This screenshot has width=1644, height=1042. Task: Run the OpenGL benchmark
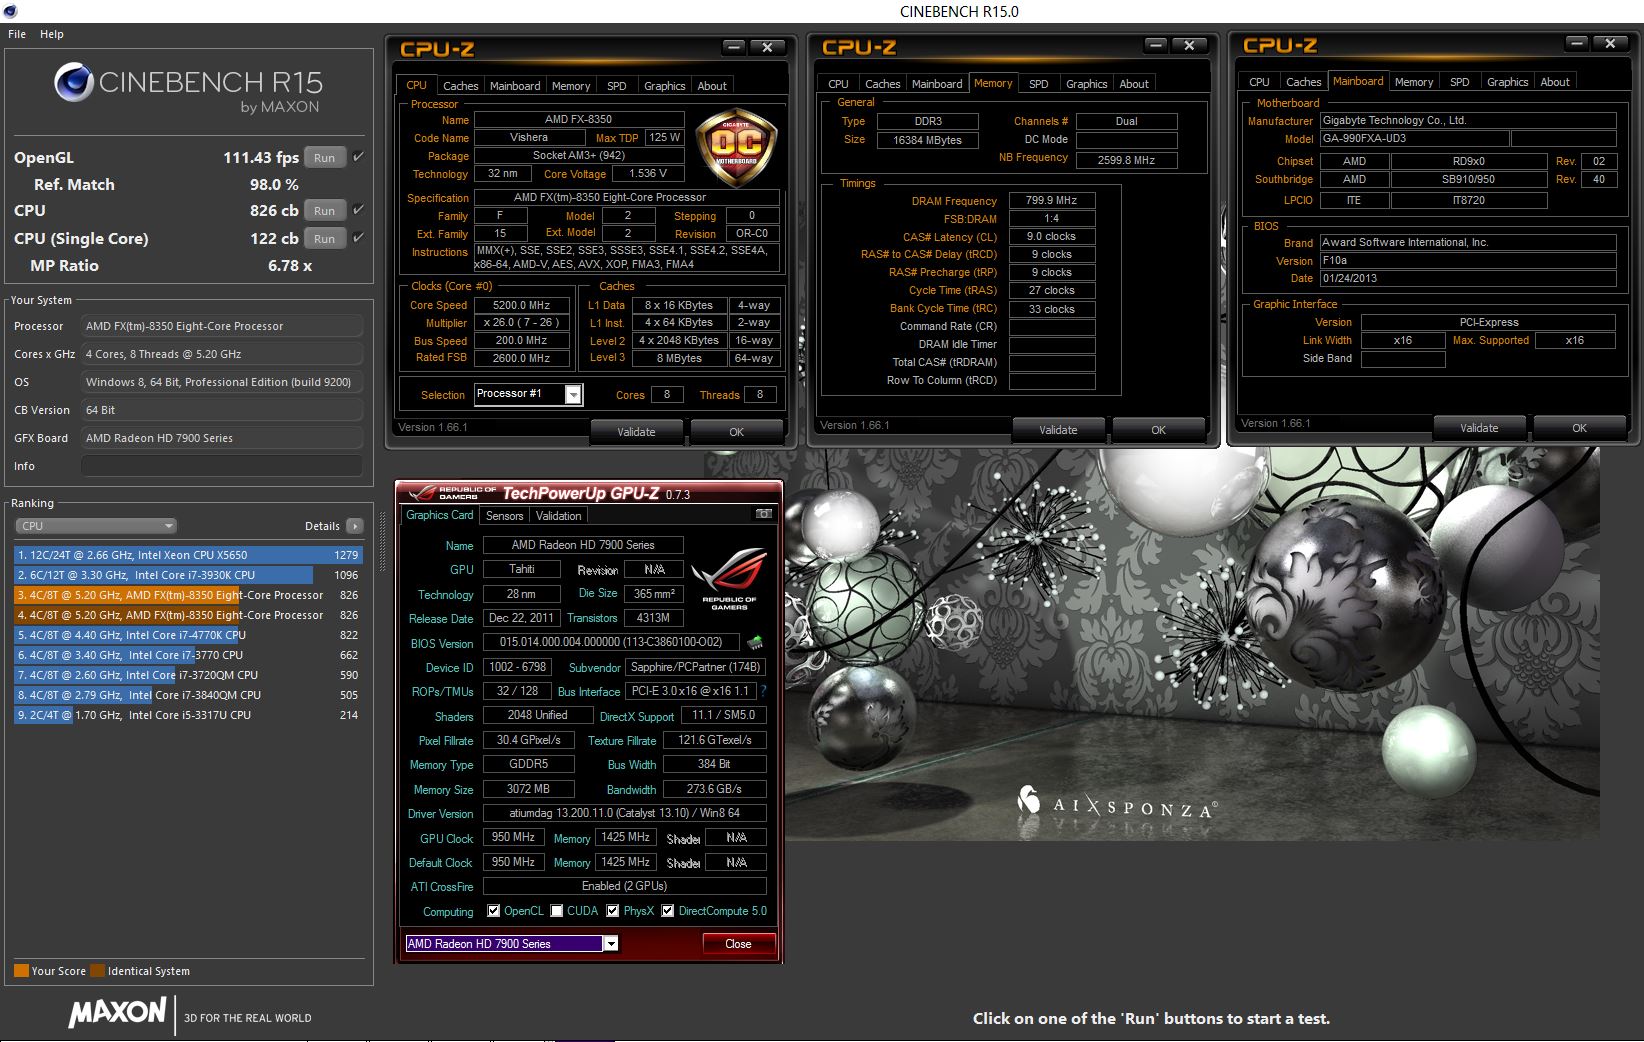click(x=325, y=158)
